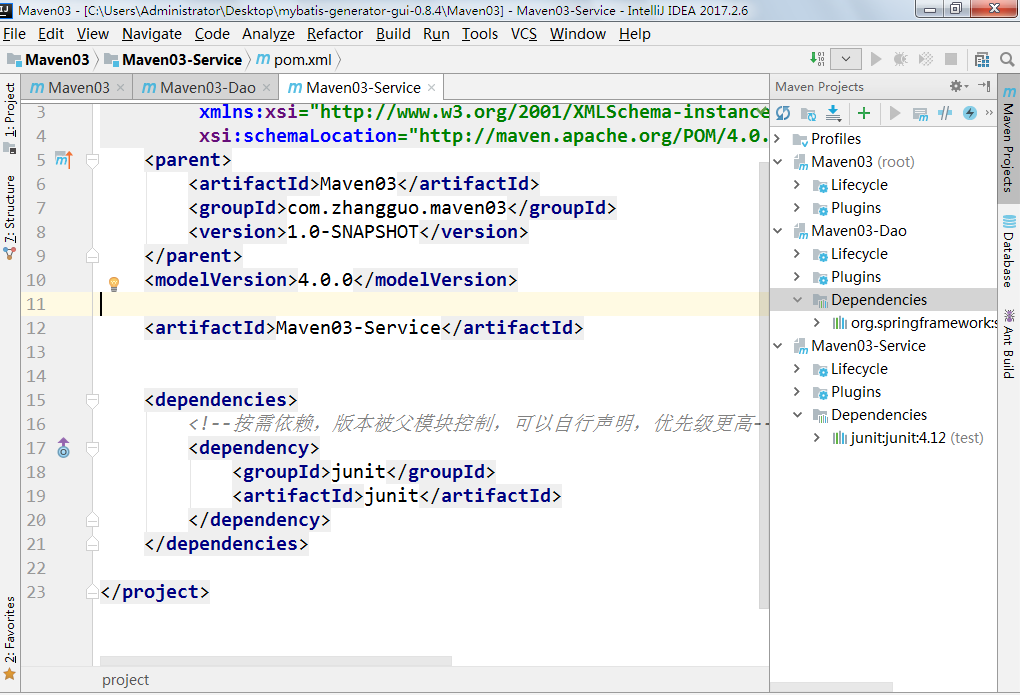Click the editor vertical scrollbar
The width and height of the screenshot is (1020, 695).
coord(764,385)
